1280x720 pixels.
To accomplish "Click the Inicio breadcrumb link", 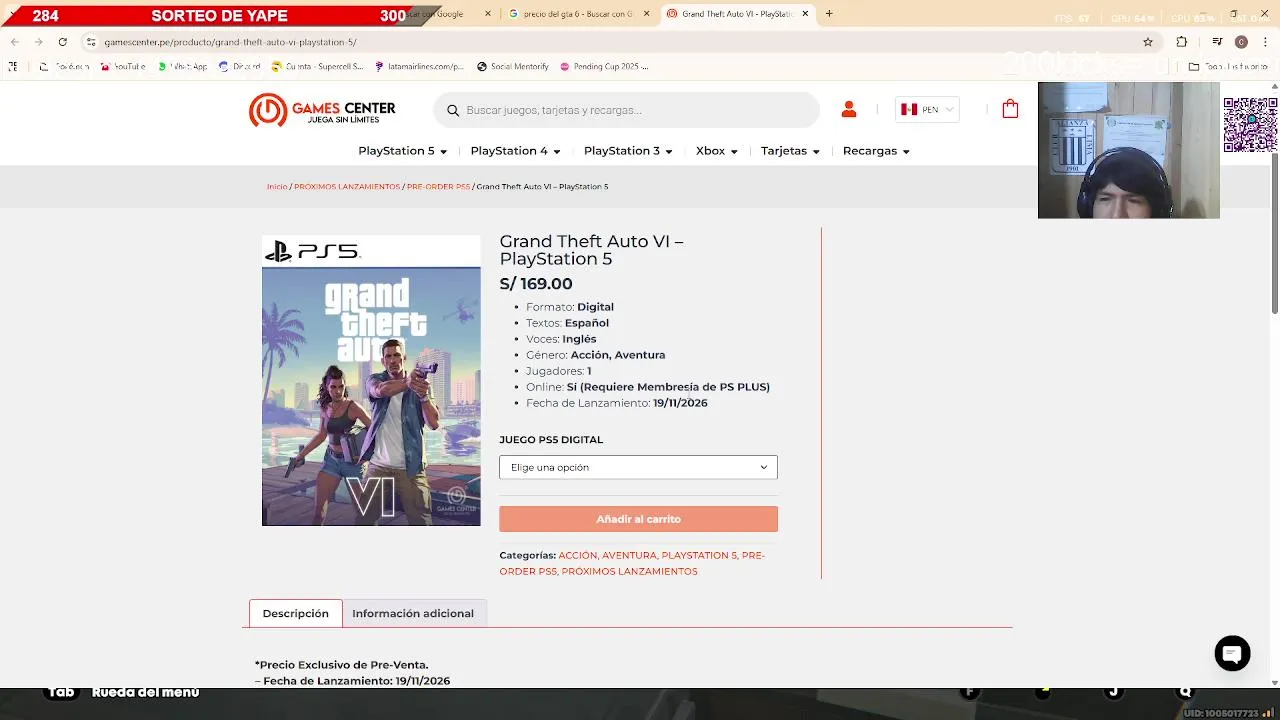I will [277, 187].
